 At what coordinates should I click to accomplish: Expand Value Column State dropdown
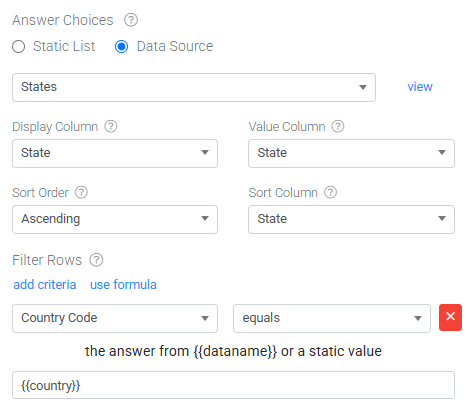tap(351, 153)
